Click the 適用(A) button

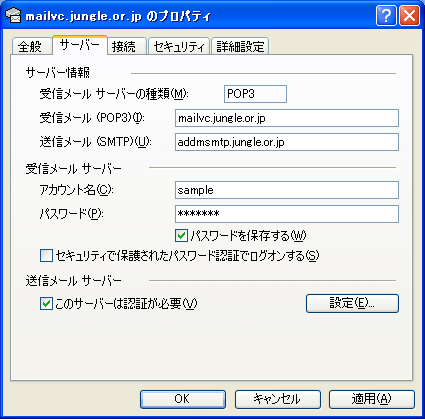372,399
